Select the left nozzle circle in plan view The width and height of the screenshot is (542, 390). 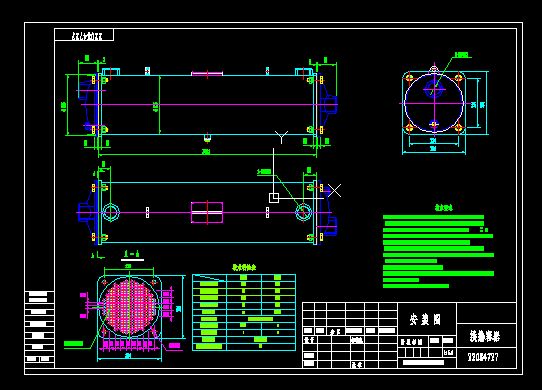[111, 212]
